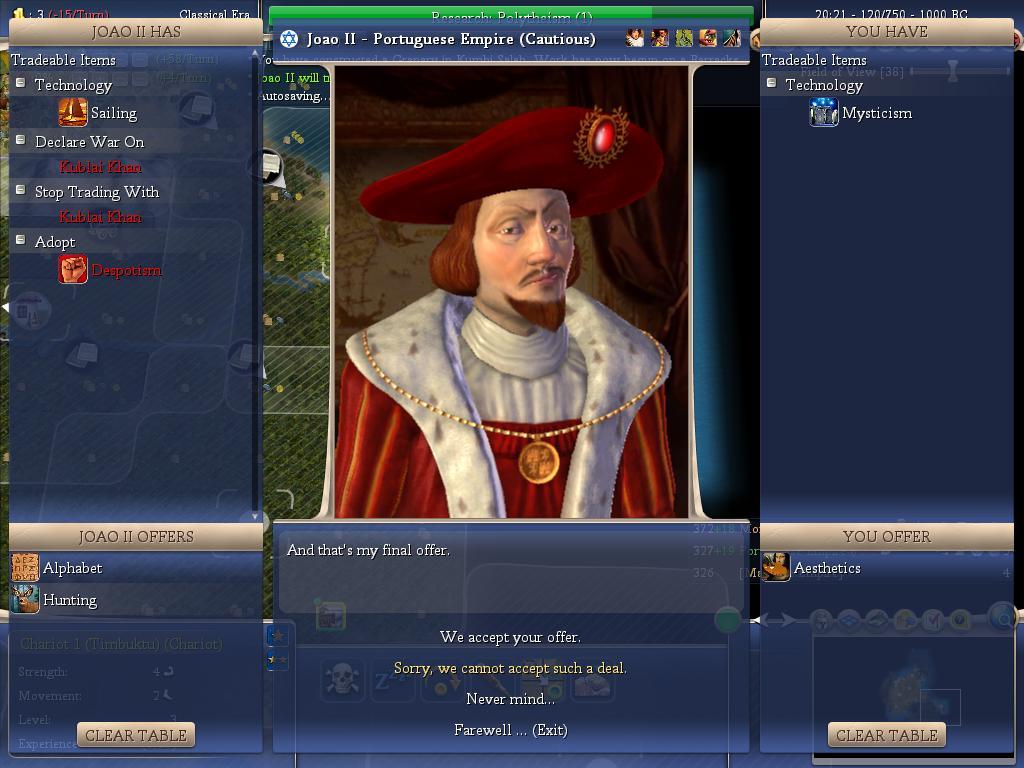Click the Aesthetics icon in your offer

776,567
